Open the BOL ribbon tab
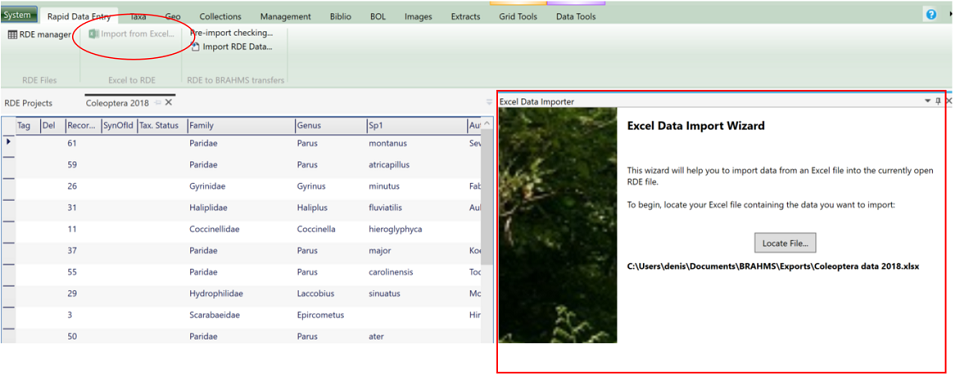The height and width of the screenshot is (380, 960). (378, 17)
